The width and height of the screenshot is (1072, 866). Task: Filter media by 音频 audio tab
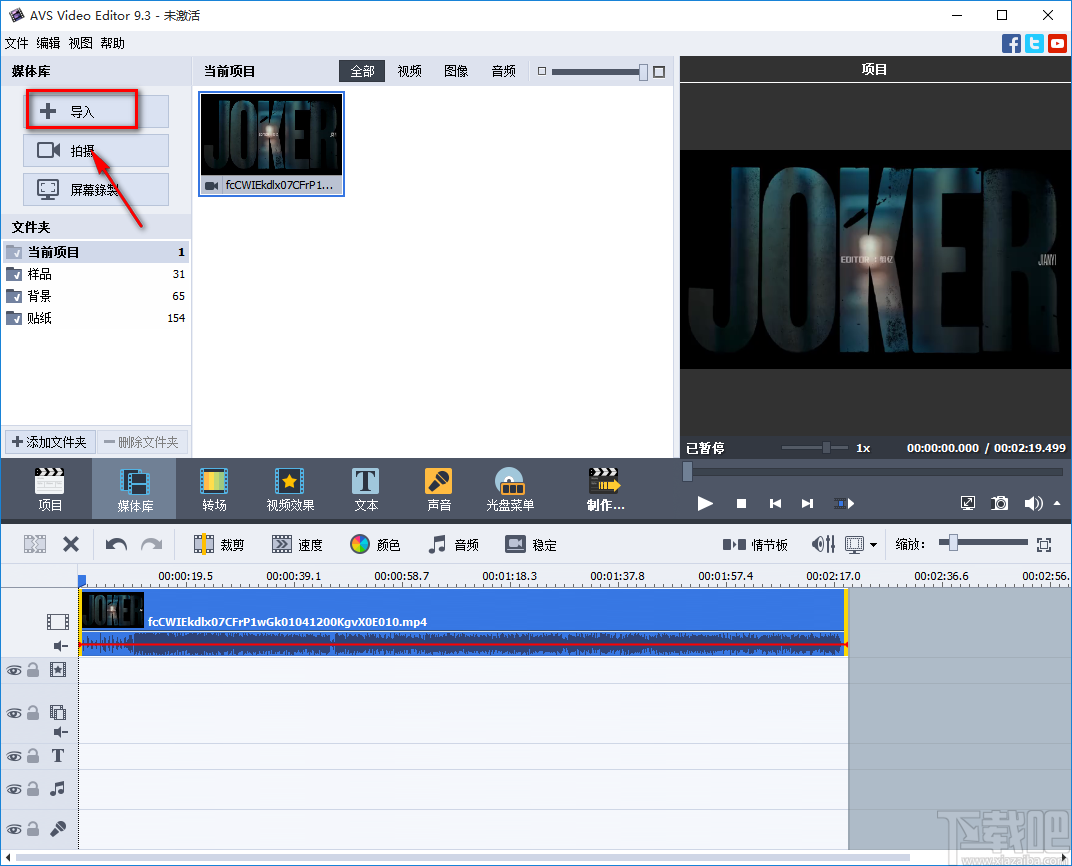503,71
